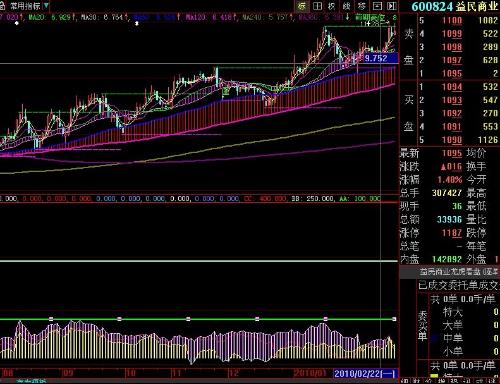The width and height of the screenshot is (500, 384).
Task: Click the green horizontal line handle at right end
Action: 394,319
